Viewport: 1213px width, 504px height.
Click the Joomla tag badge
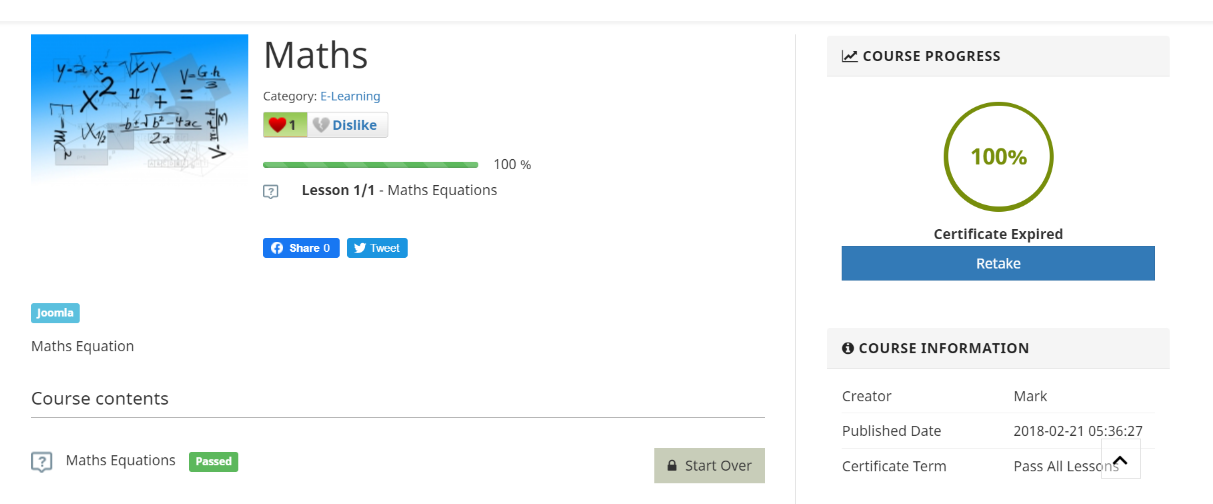[55, 313]
